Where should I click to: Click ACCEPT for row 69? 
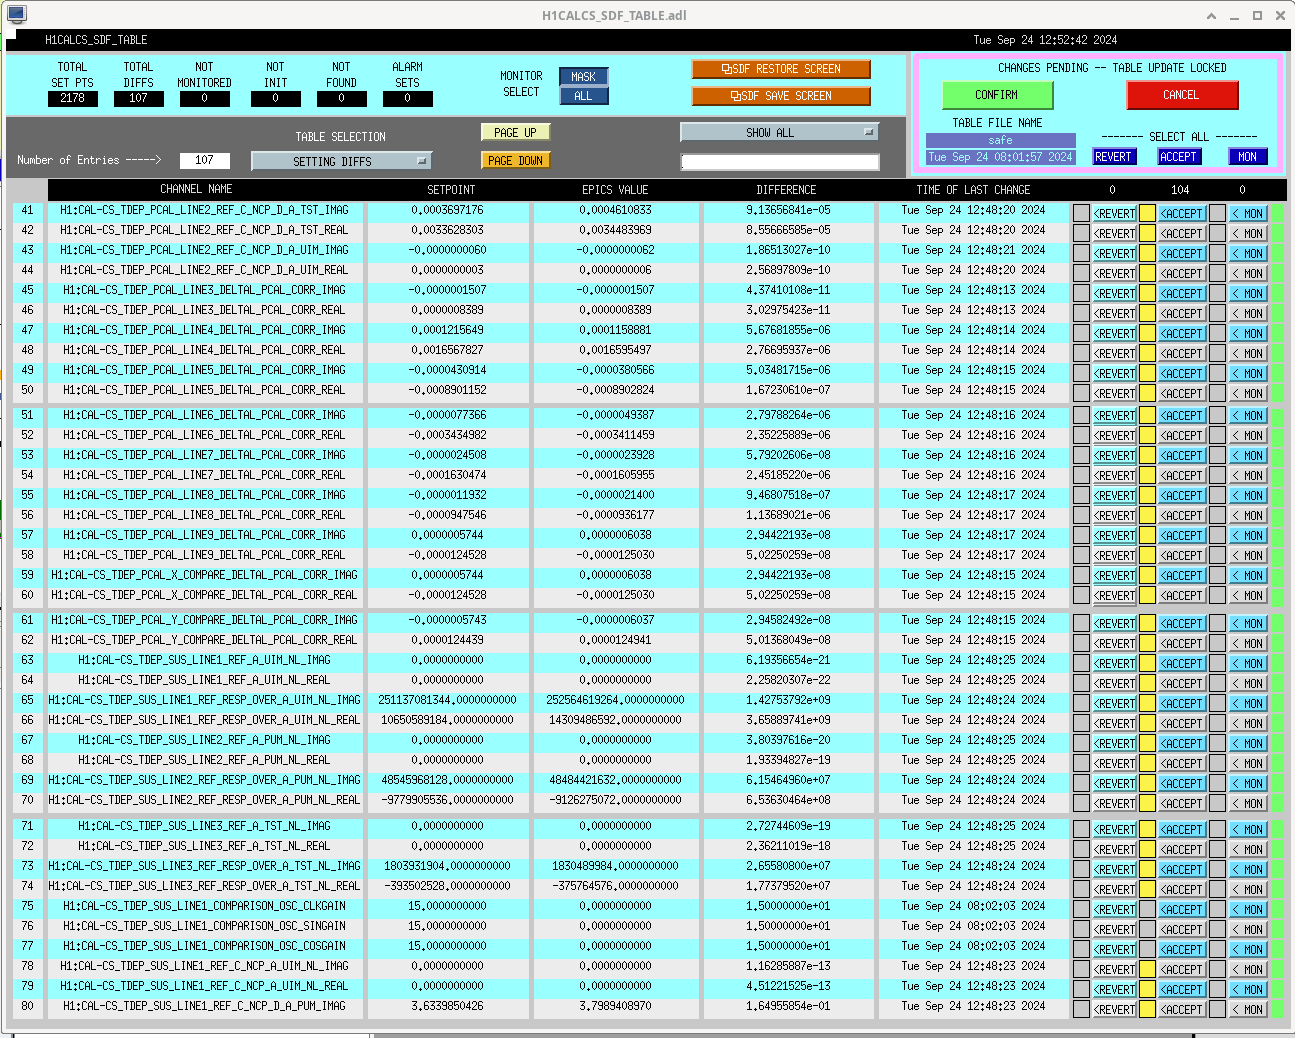(x=1182, y=783)
